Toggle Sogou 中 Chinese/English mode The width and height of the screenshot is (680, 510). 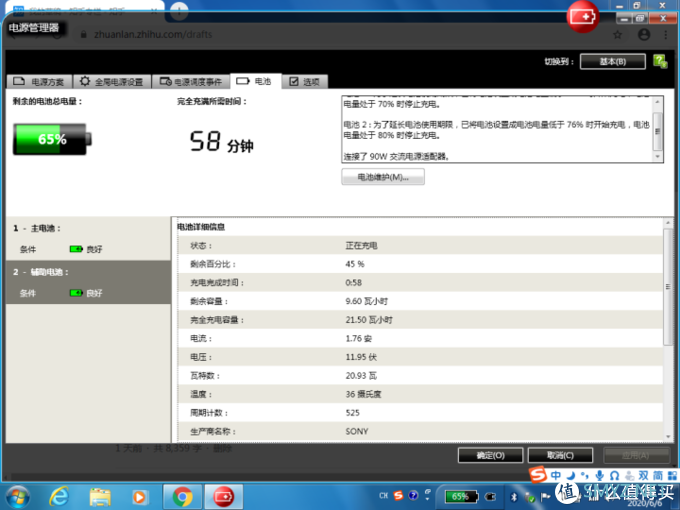coord(556,476)
